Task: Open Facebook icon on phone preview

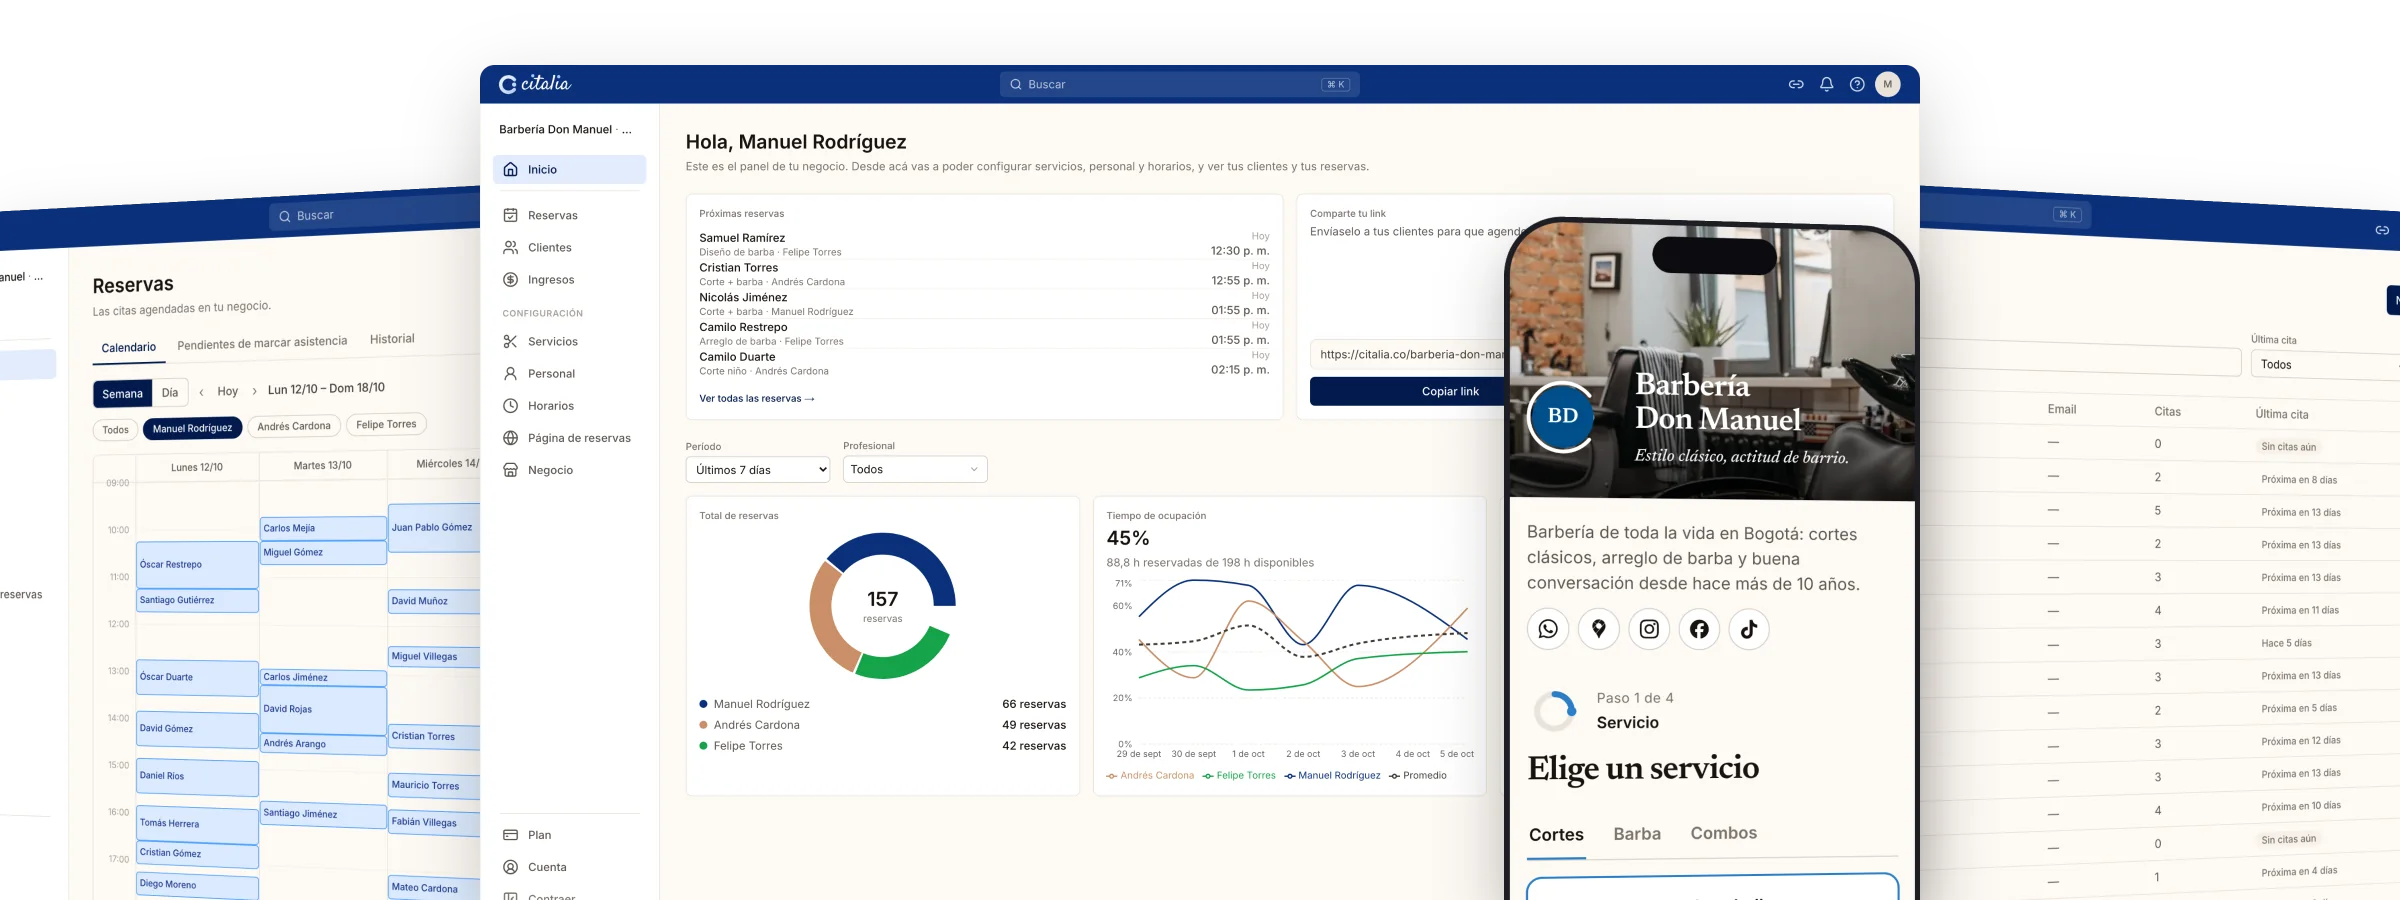Action: pos(1699,629)
